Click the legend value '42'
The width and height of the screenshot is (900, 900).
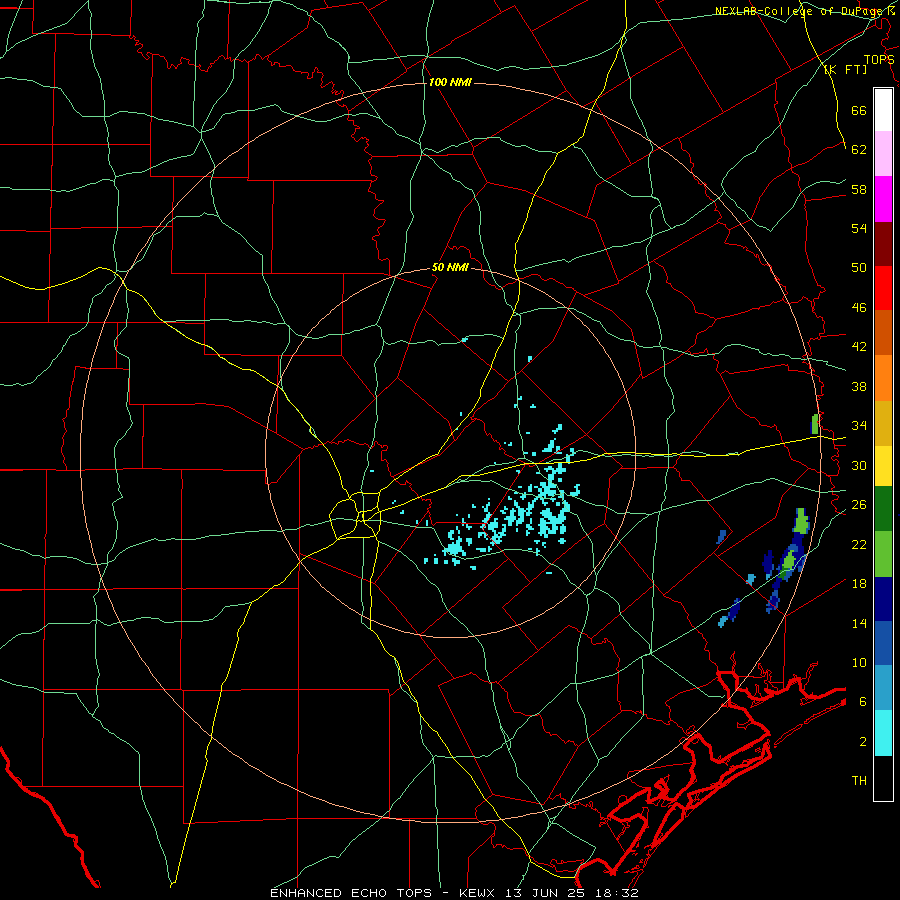(x=859, y=346)
